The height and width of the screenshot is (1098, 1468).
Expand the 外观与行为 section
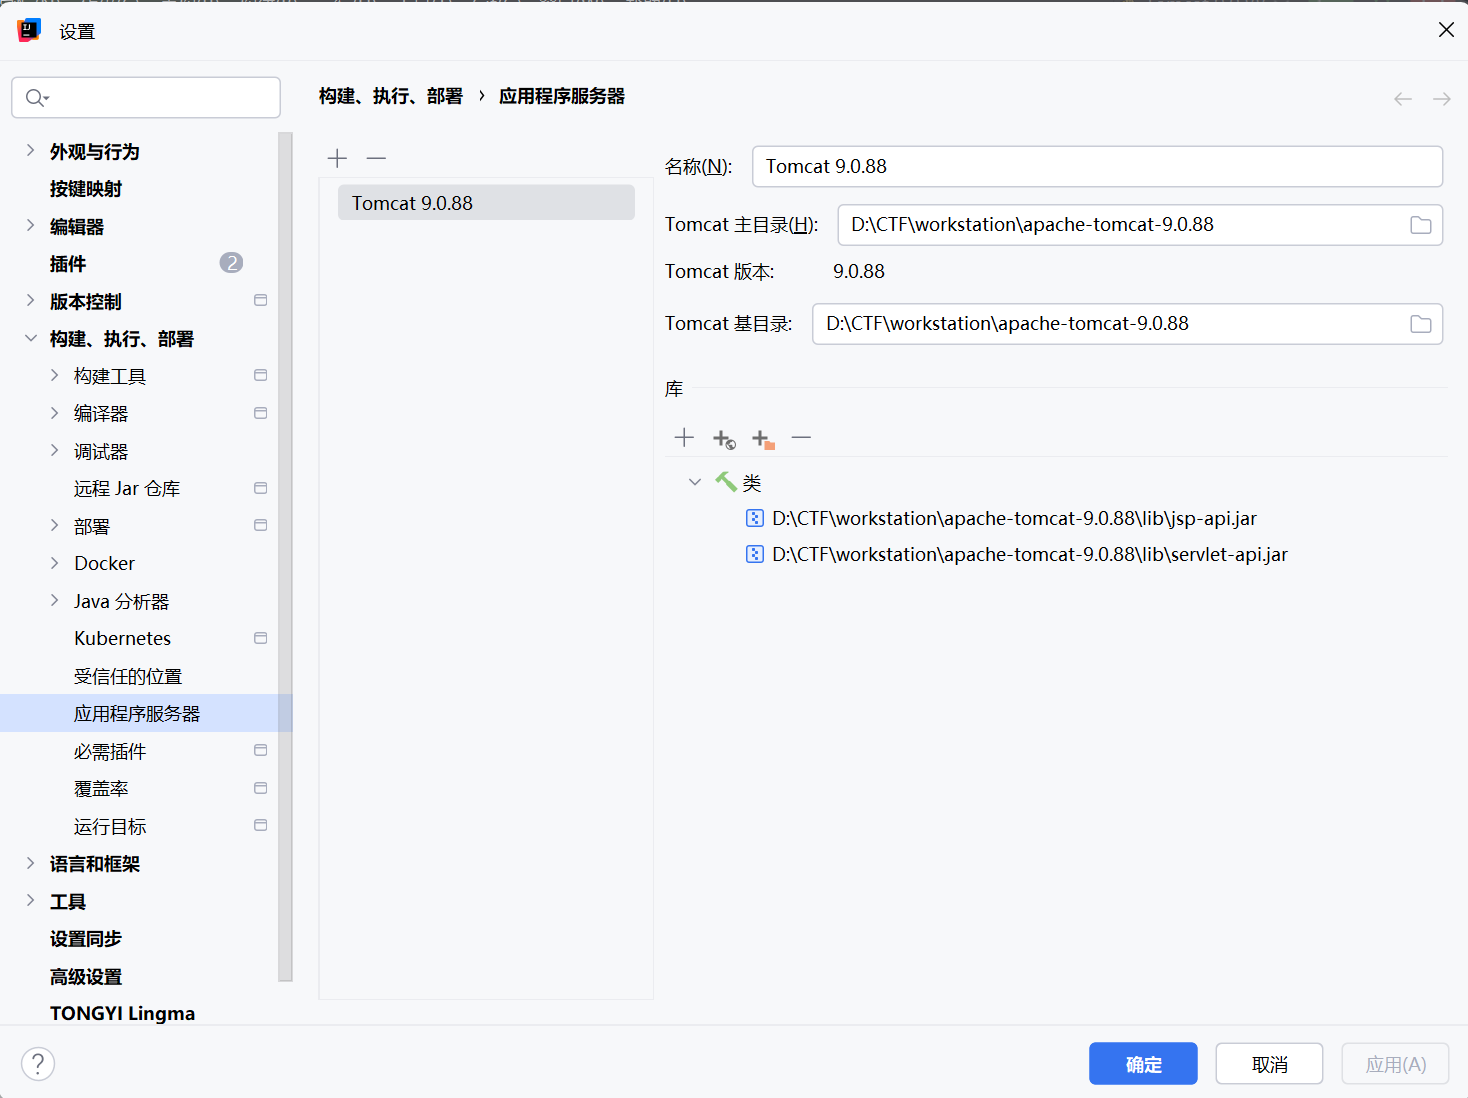30,150
